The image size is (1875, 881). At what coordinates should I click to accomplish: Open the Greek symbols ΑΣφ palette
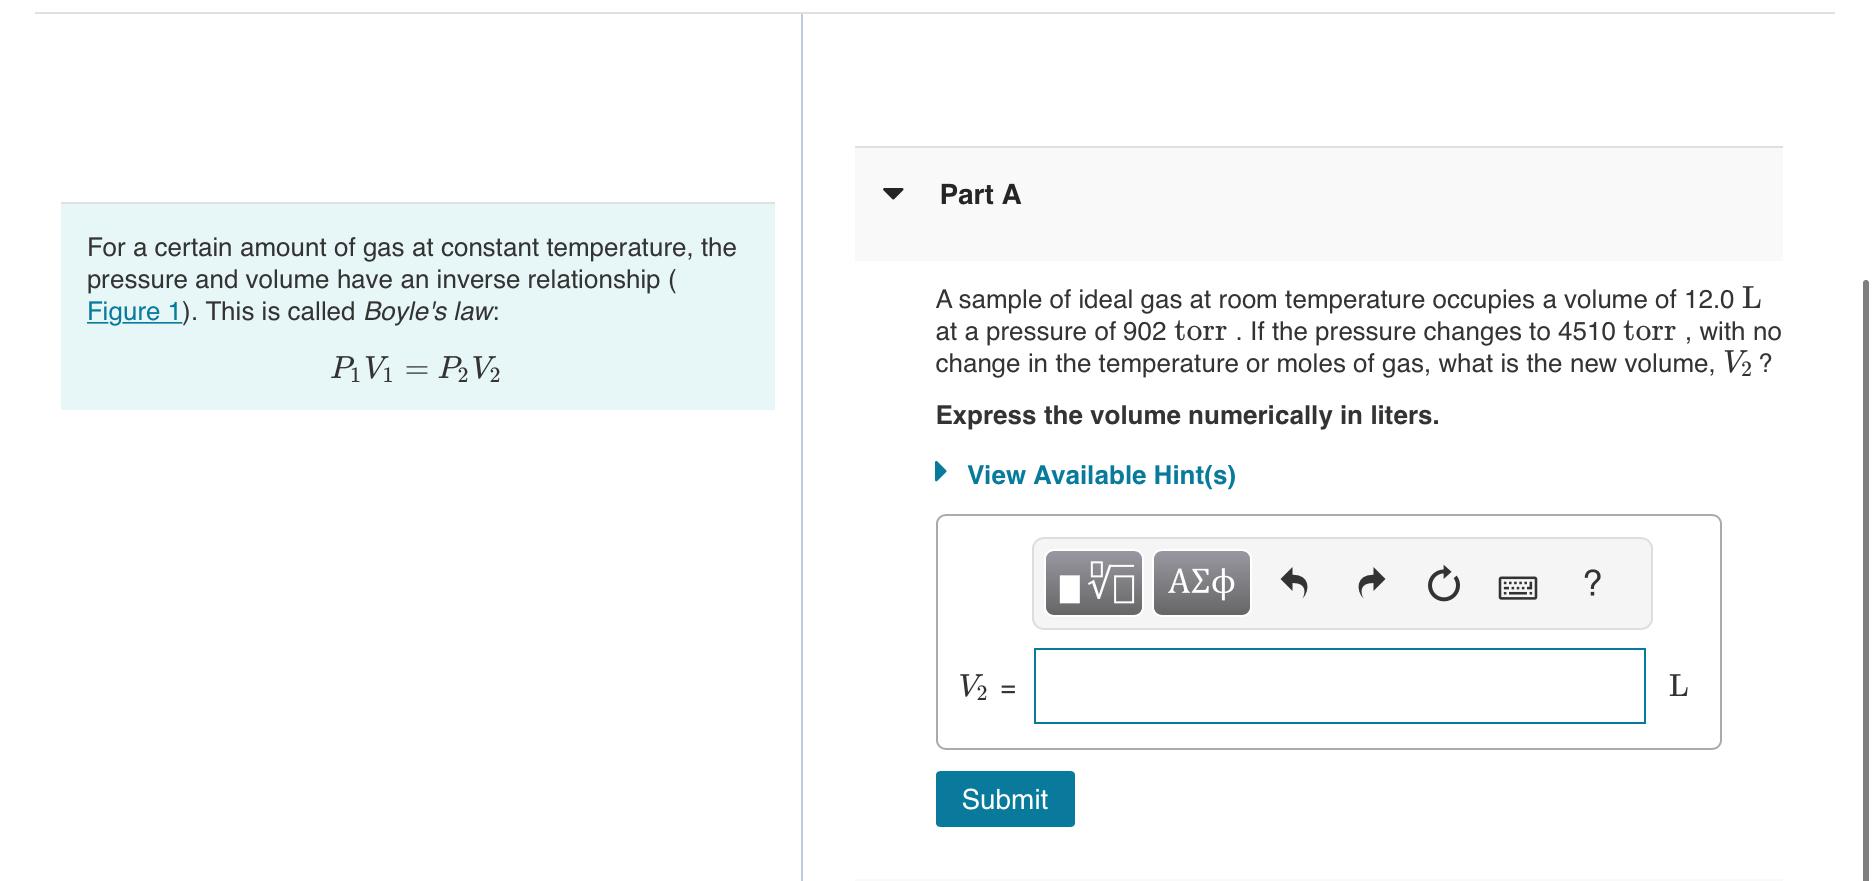pos(1200,582)
